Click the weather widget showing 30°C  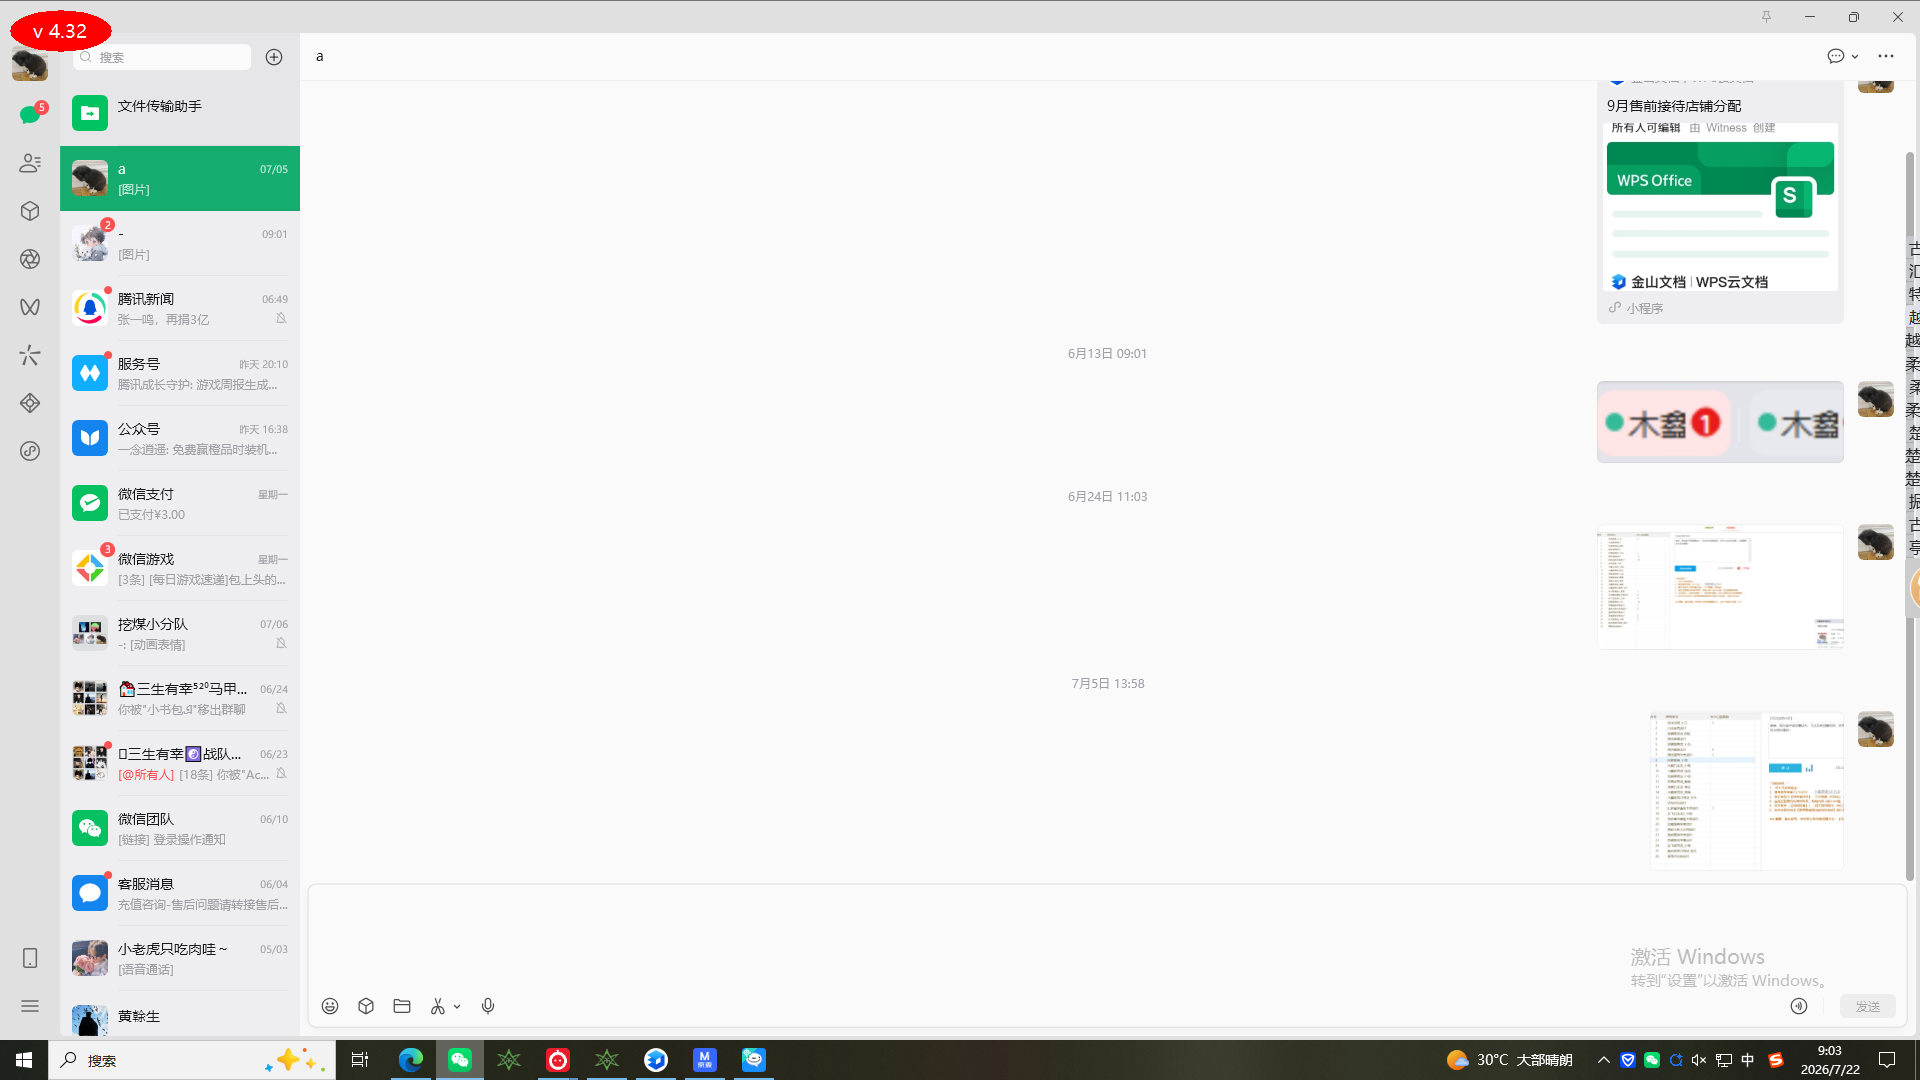1510,1060
